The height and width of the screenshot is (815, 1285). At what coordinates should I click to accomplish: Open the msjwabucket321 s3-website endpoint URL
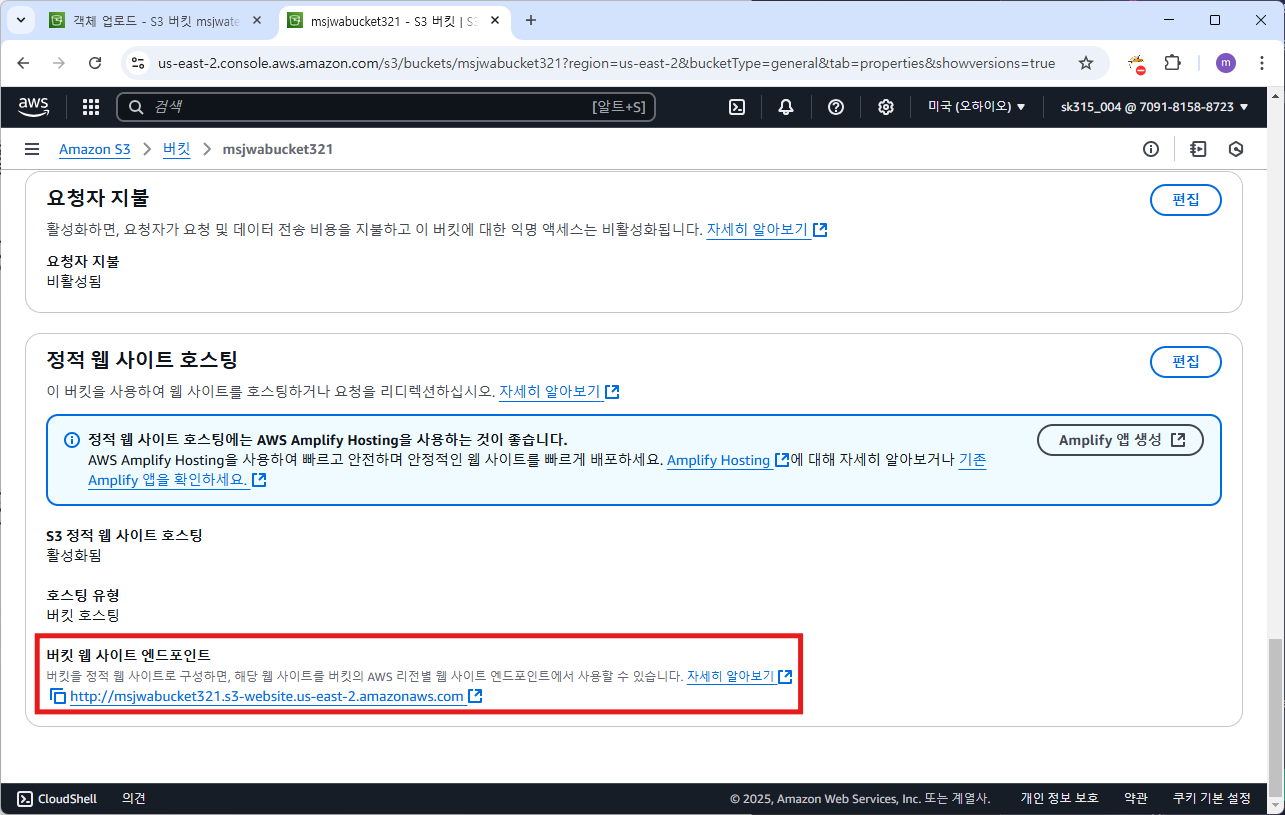267,697
